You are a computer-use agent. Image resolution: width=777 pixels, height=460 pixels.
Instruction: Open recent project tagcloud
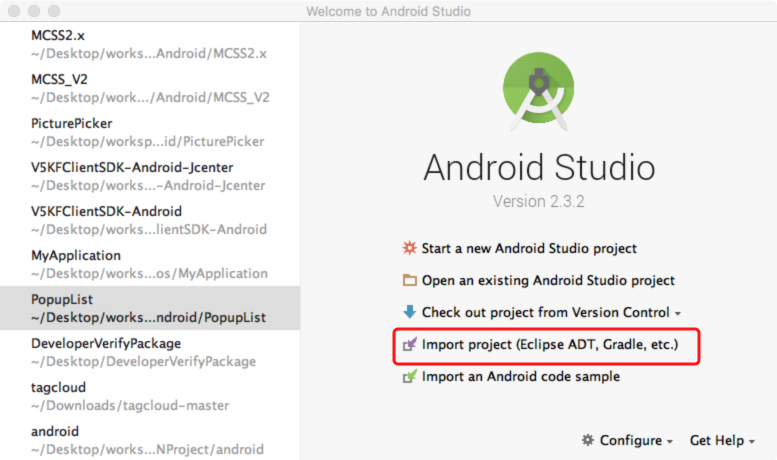click(150, 397)
